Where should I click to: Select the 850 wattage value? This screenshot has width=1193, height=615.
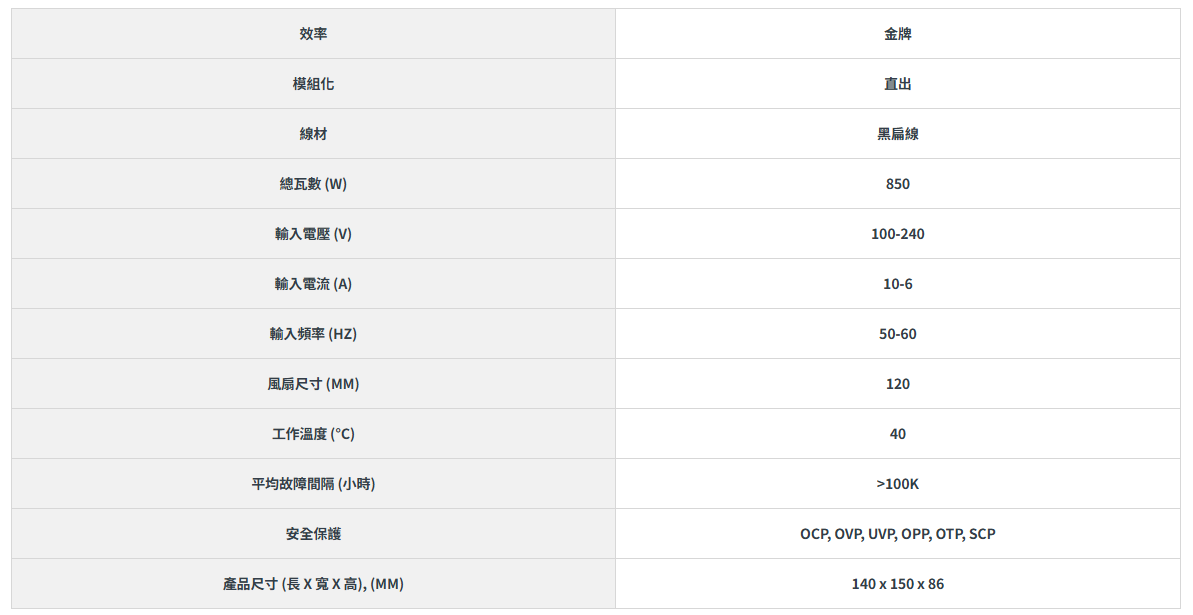[x=897, y=184]
